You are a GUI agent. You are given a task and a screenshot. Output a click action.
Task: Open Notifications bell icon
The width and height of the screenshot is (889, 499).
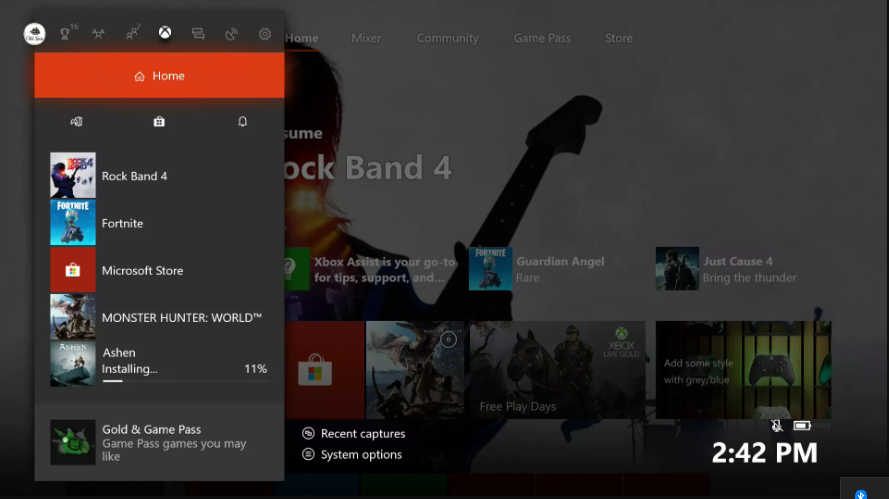pyautogui.click(x=243, y=121)
